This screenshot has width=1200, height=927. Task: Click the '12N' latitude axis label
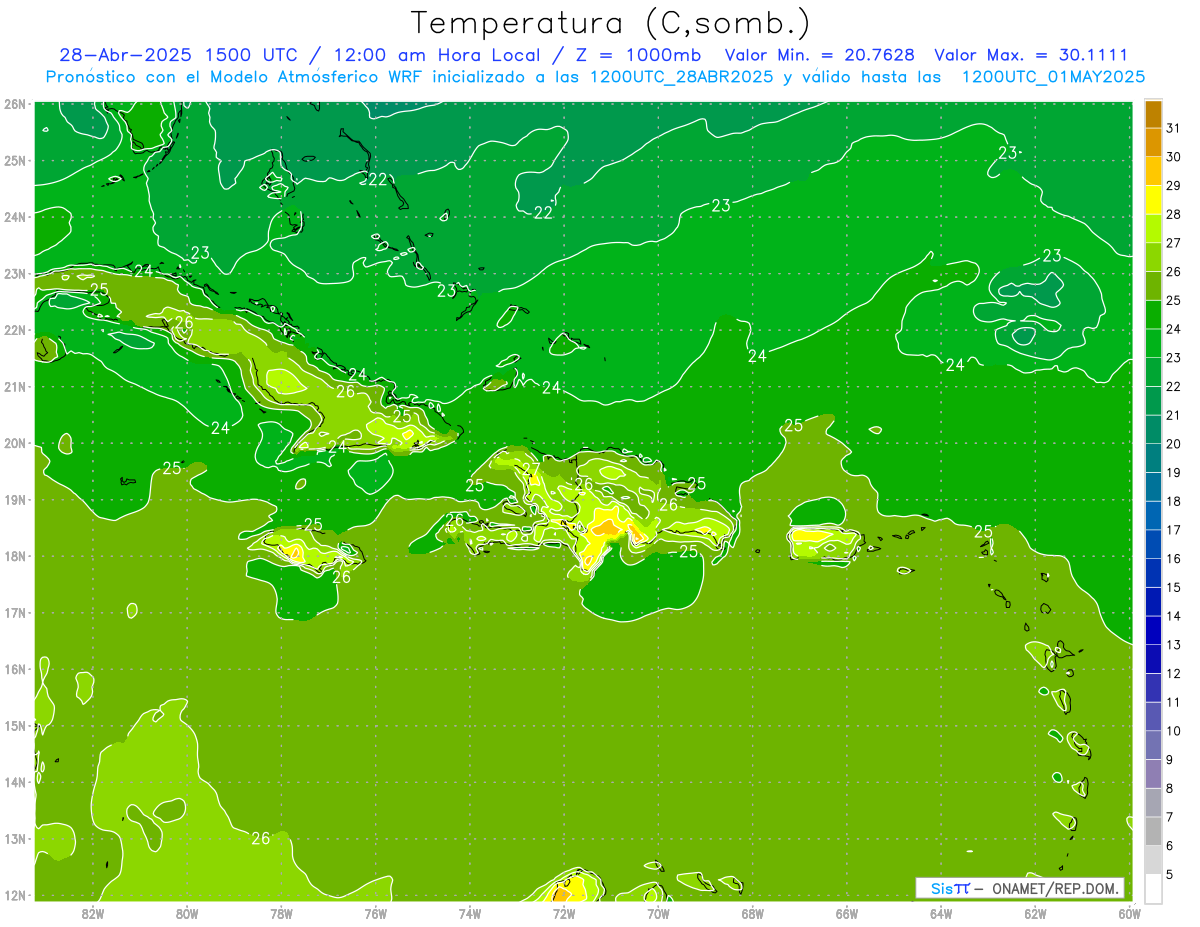click(15, 895)
